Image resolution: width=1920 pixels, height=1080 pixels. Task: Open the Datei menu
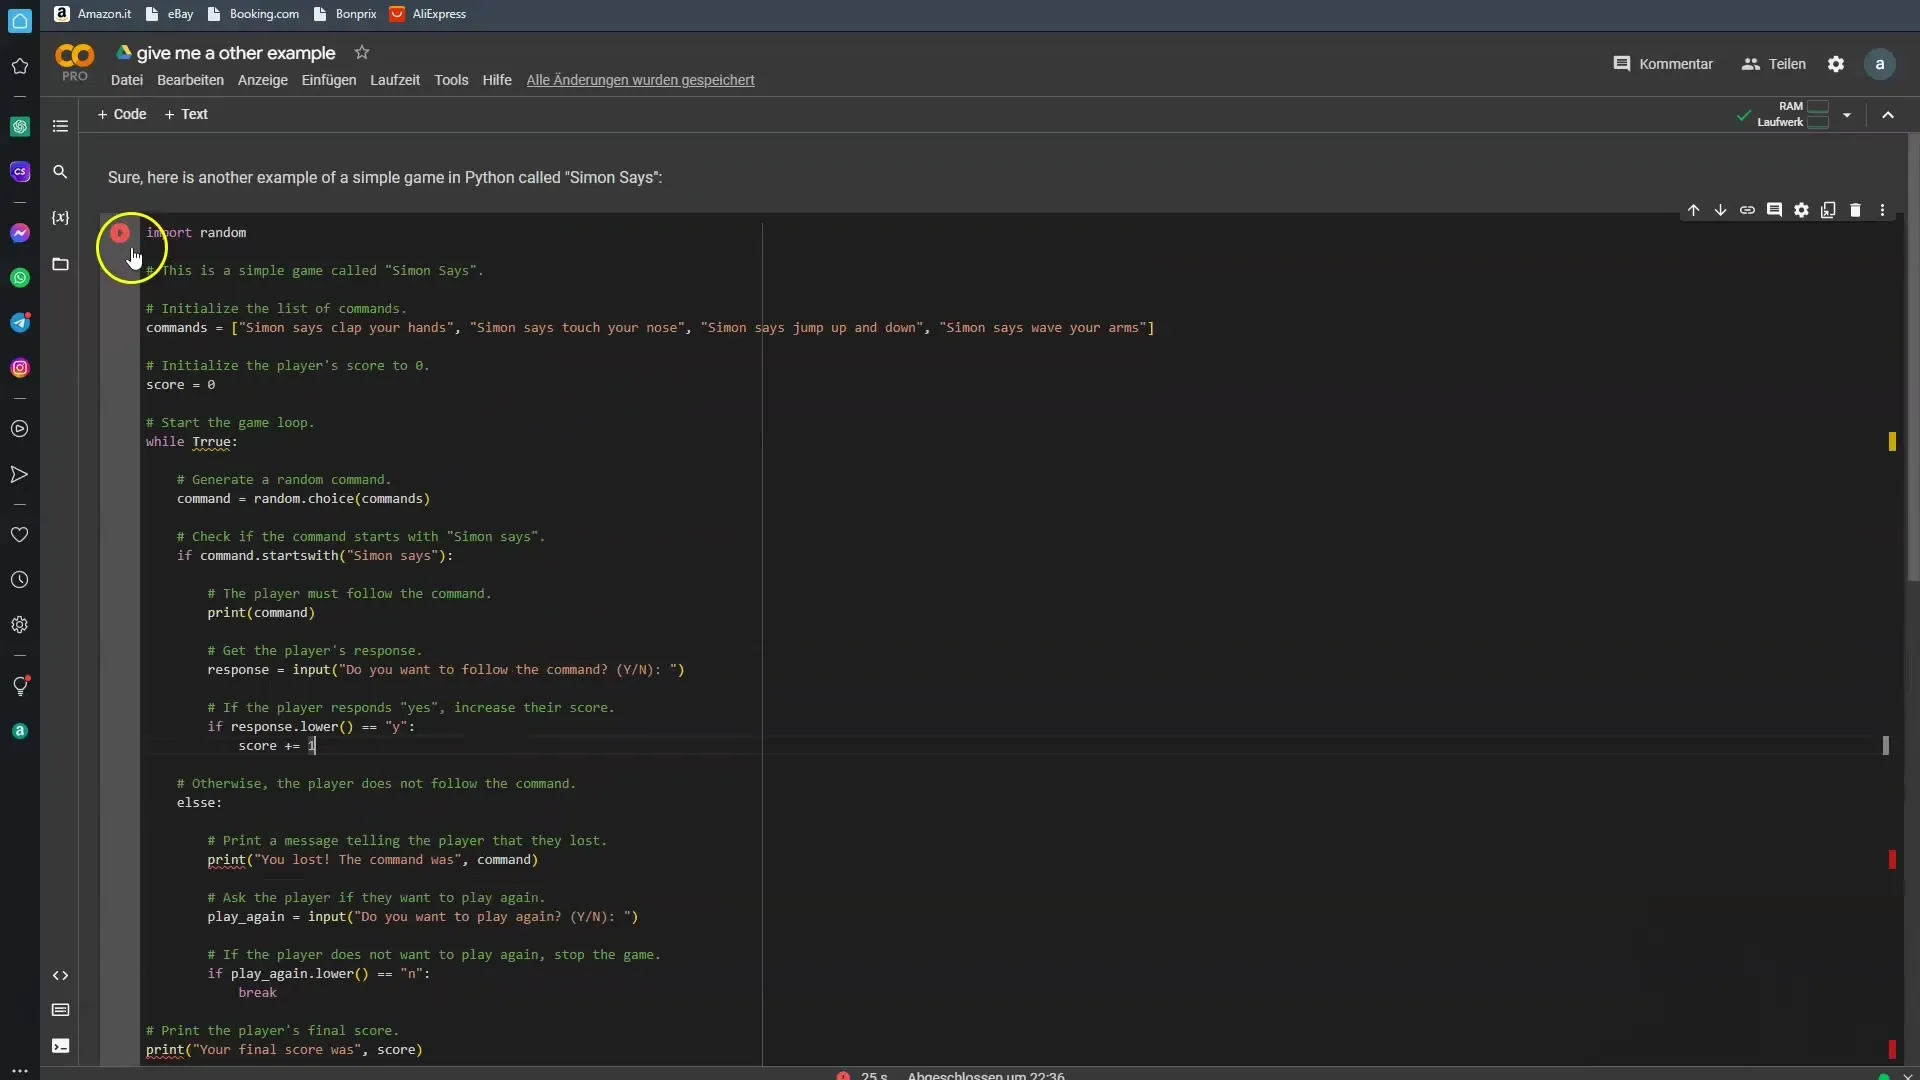127,80
